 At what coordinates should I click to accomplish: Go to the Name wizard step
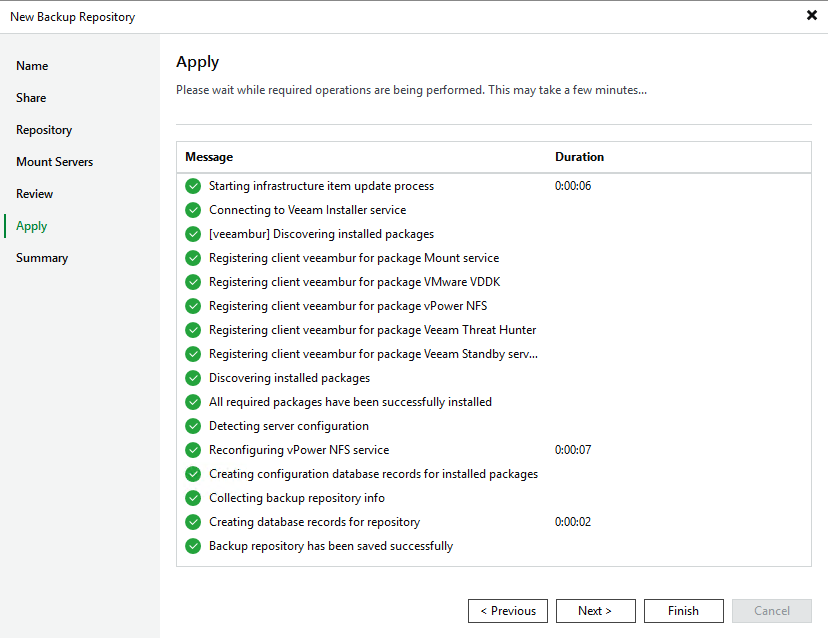[32, 66]
